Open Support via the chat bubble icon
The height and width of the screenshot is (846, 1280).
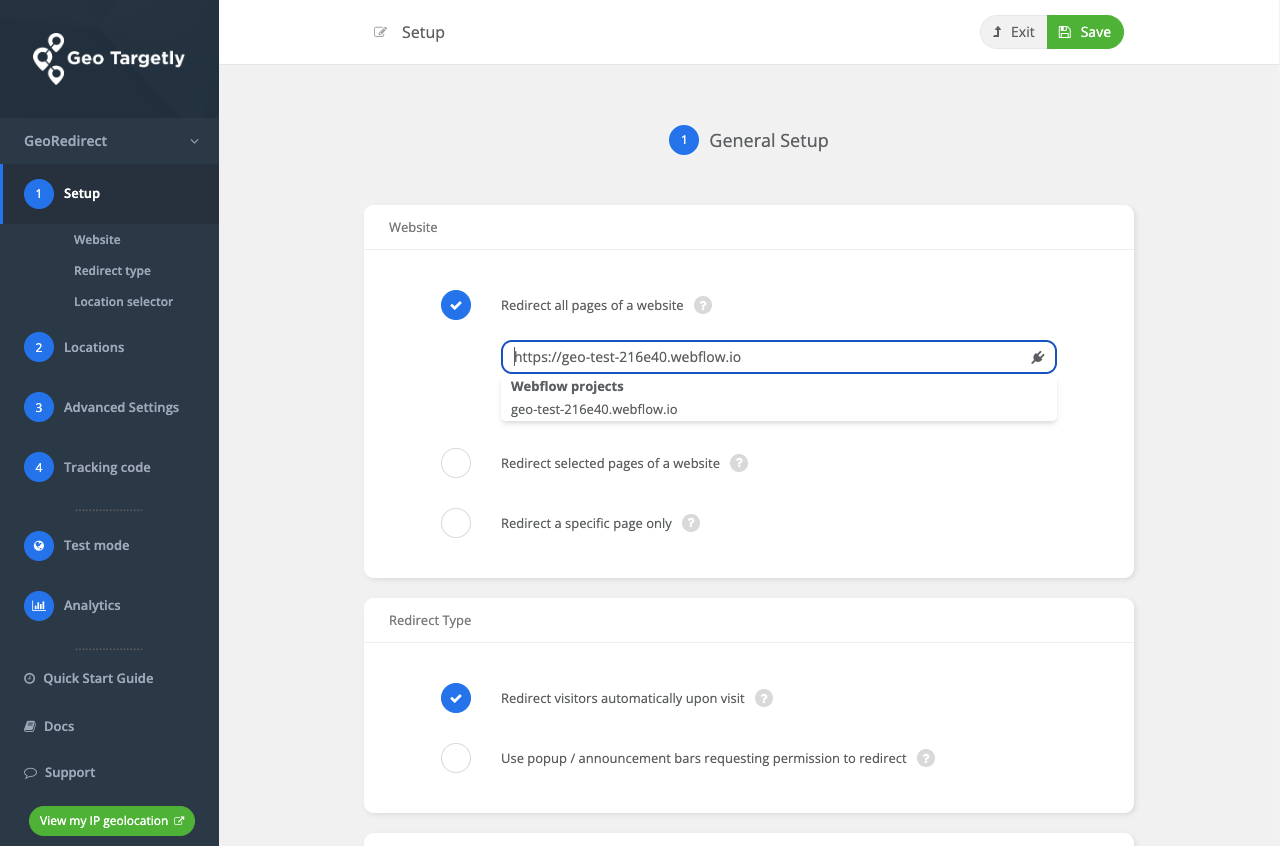pos(30,772)
